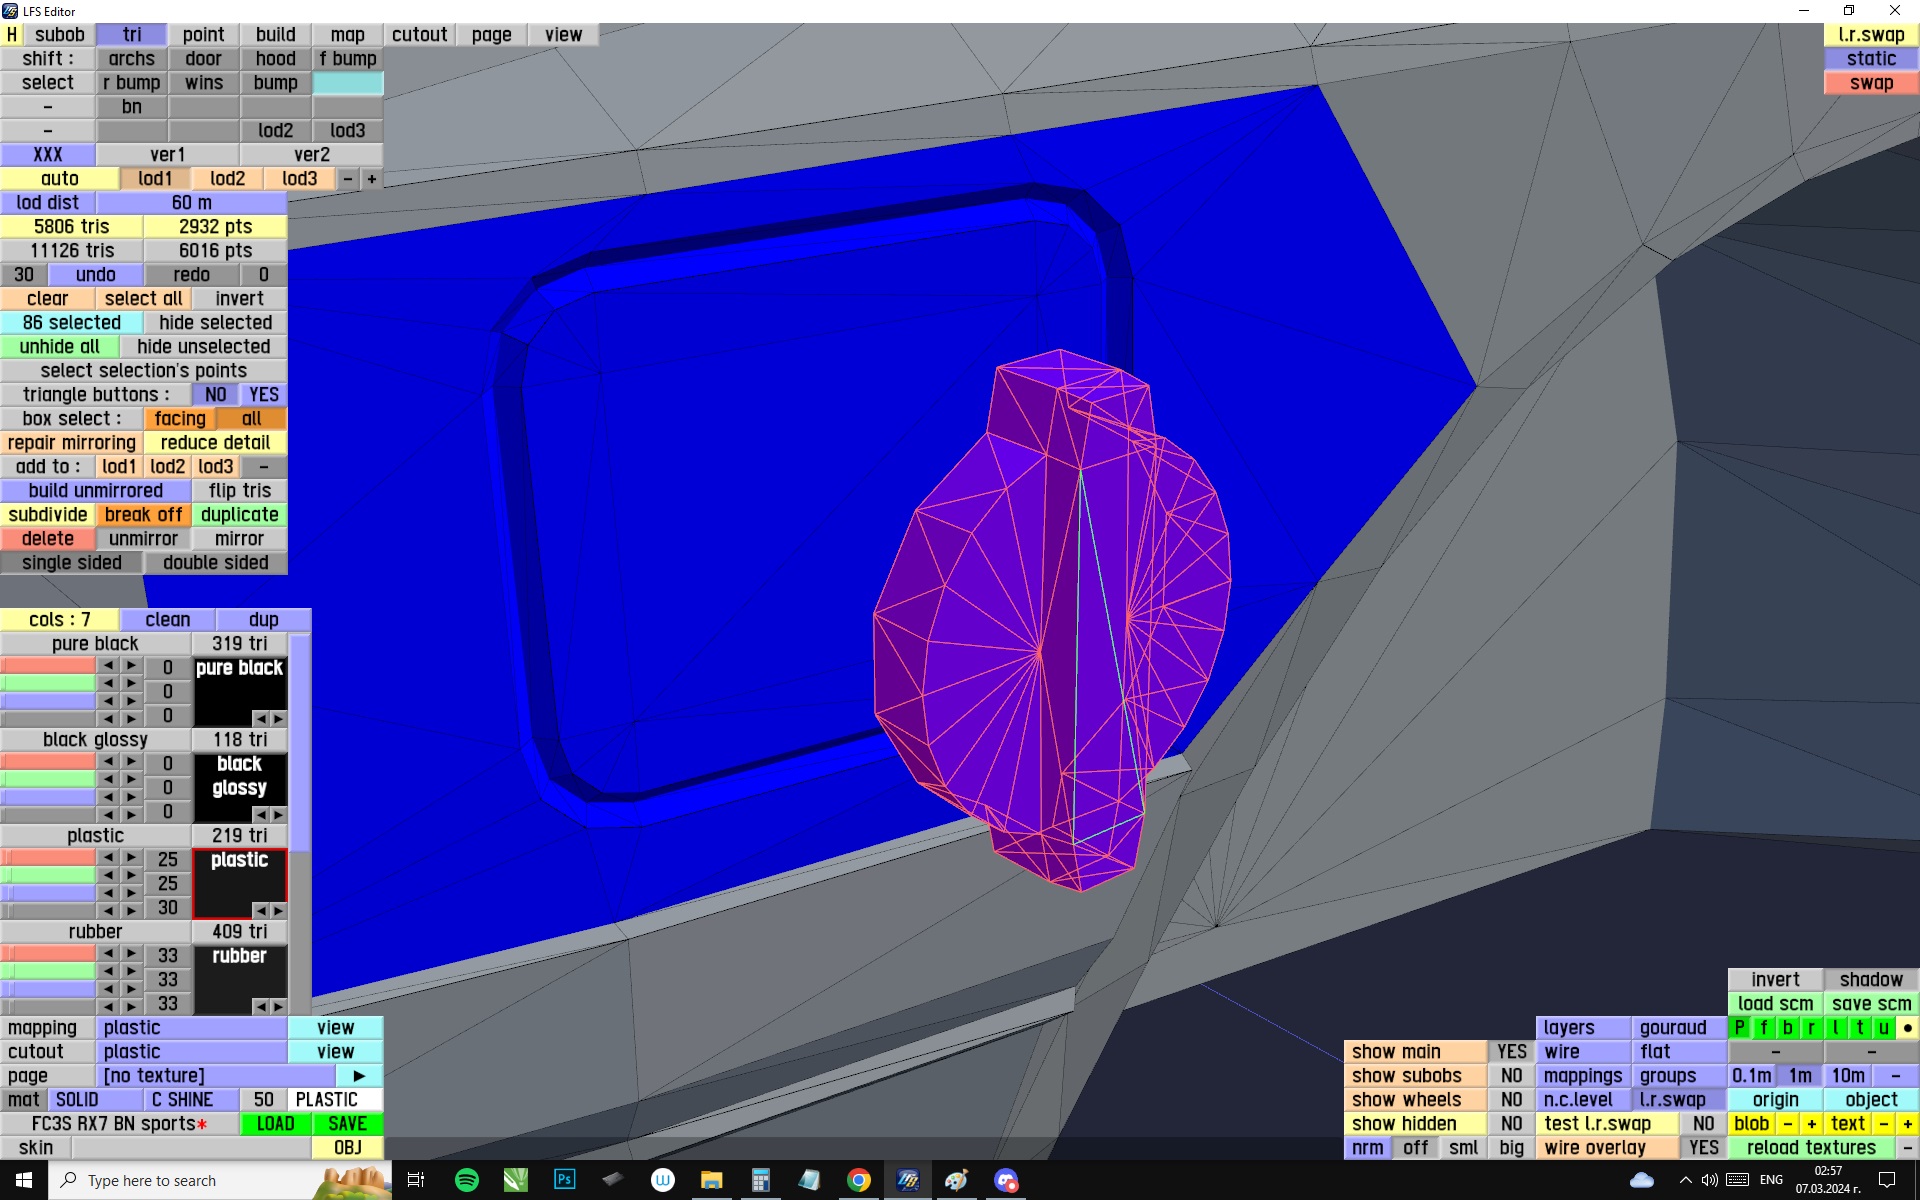Set triangle buttons to NO
Viewport: 1920px width, 1200px height.
coord(215,395)
